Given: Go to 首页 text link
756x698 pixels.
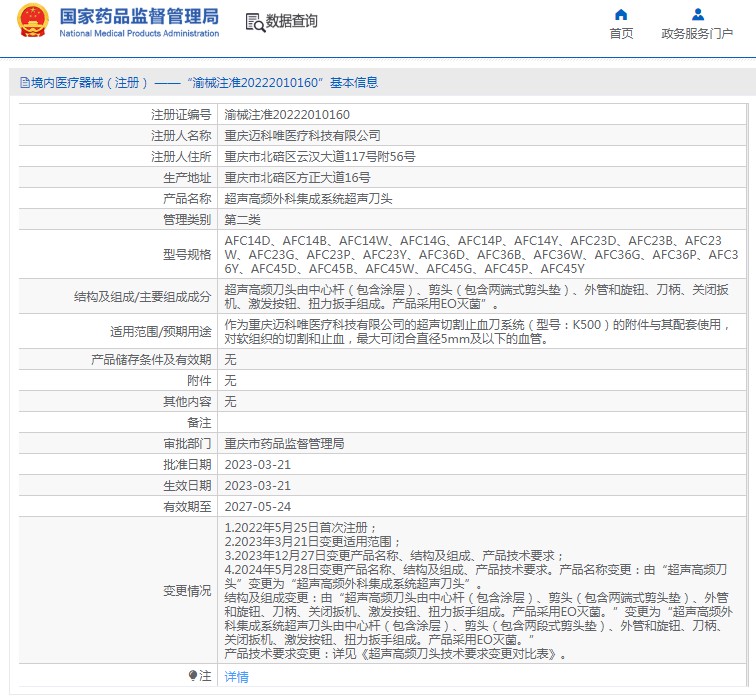Looking at the screenshot, I should 621,33.
